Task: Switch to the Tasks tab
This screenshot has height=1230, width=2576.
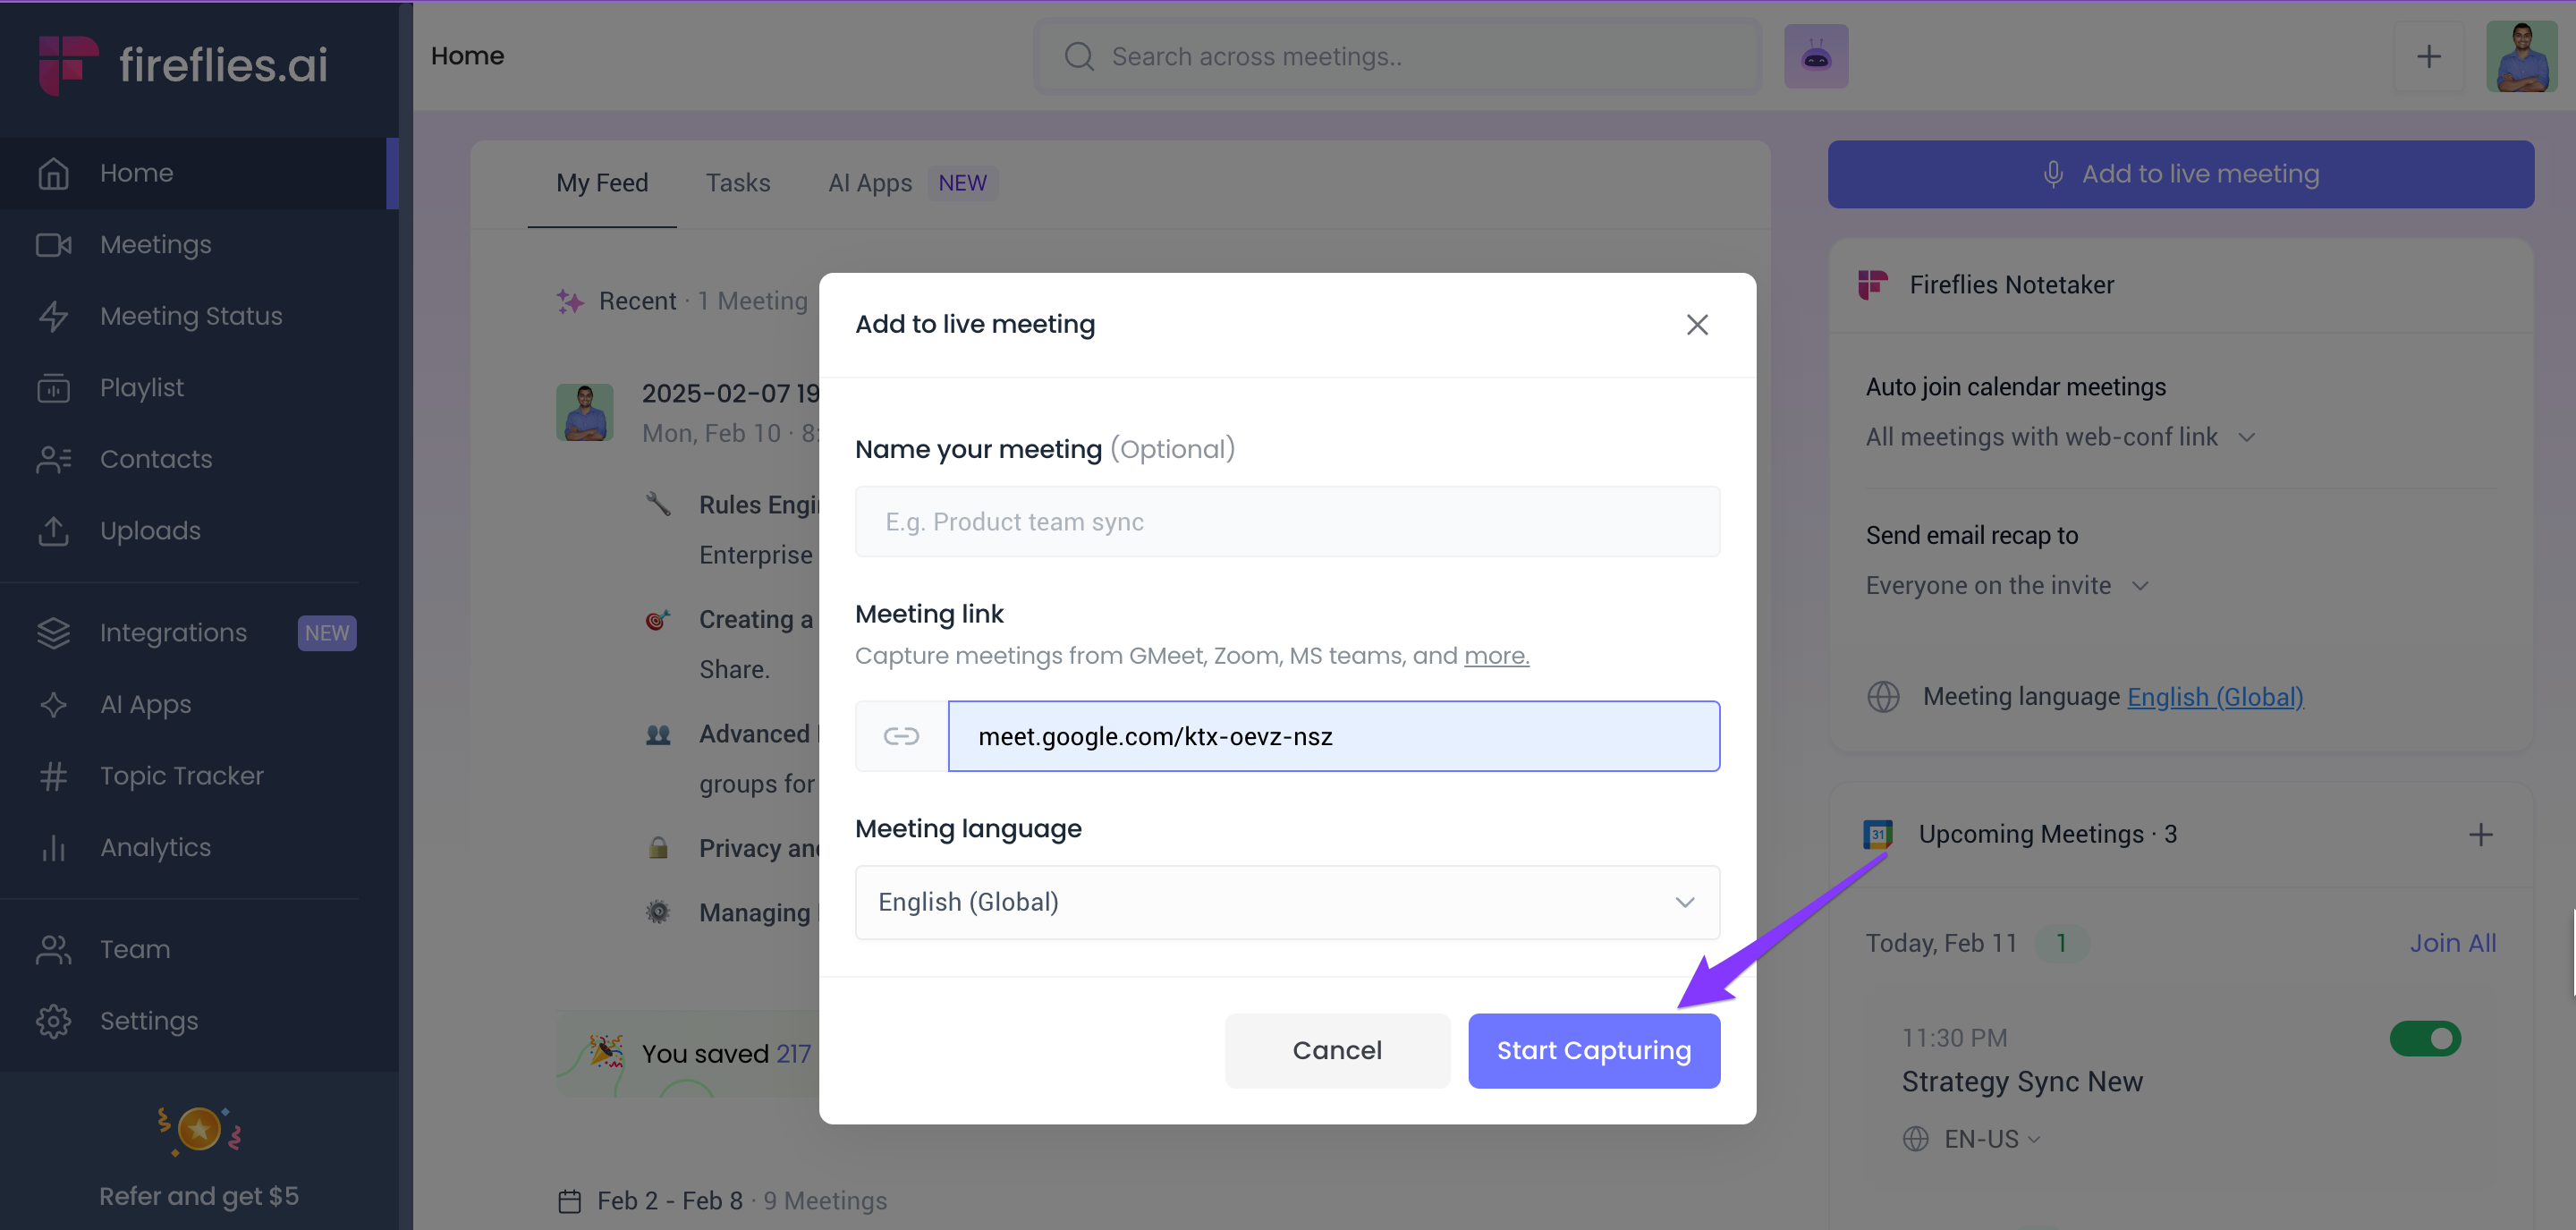Action: 738,183
